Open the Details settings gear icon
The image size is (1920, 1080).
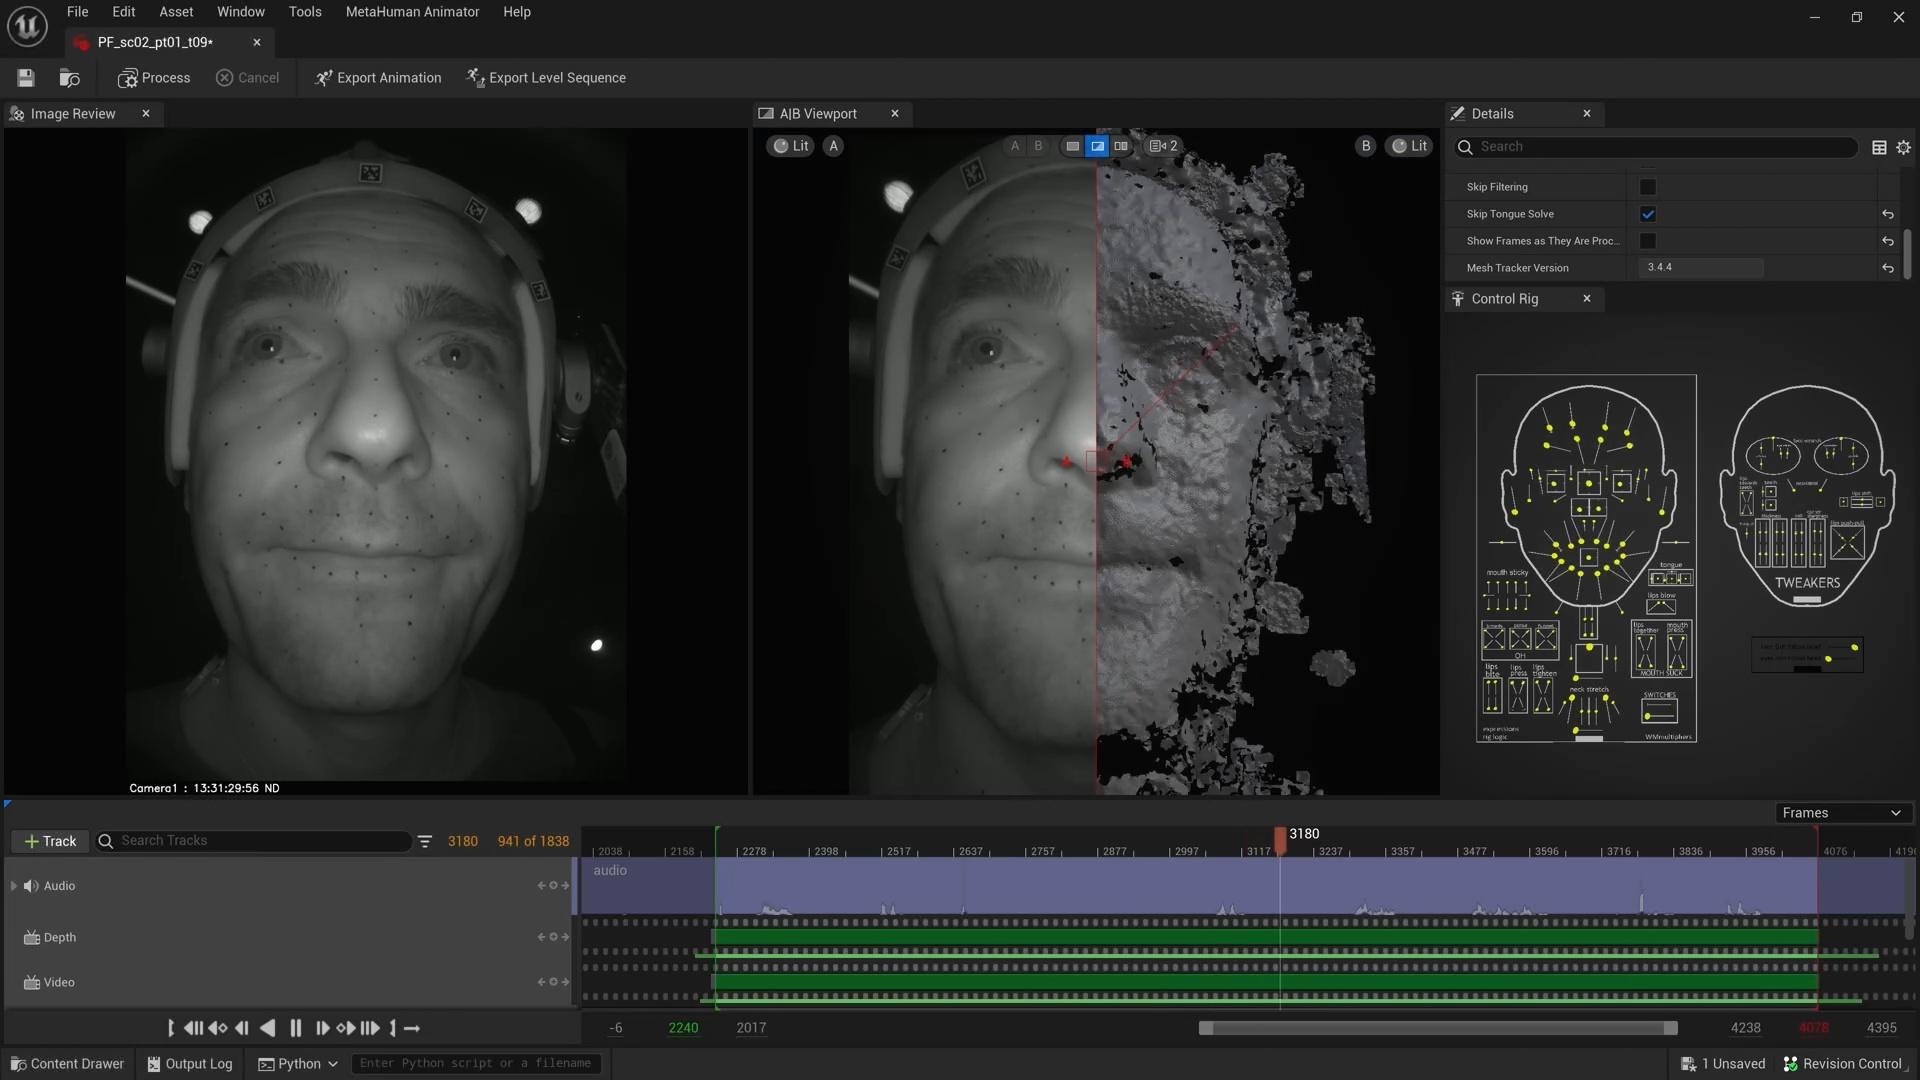1903,147
